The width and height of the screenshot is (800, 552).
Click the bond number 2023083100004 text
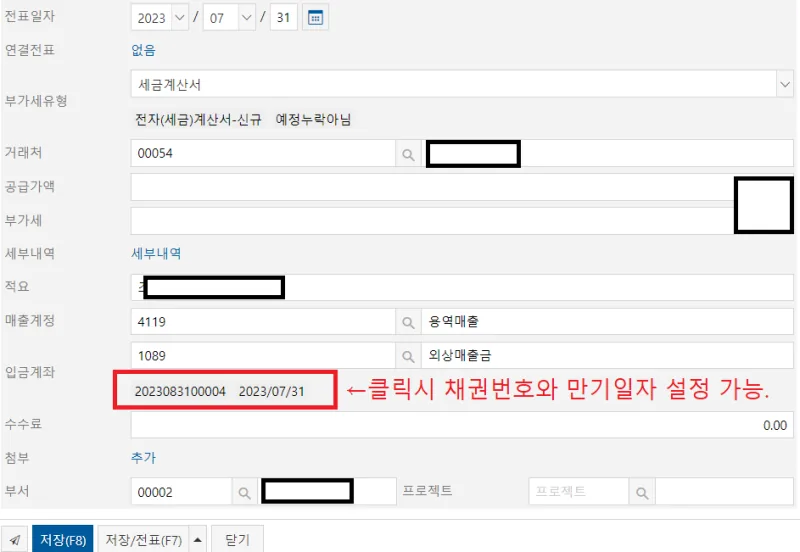click(180, 391)
